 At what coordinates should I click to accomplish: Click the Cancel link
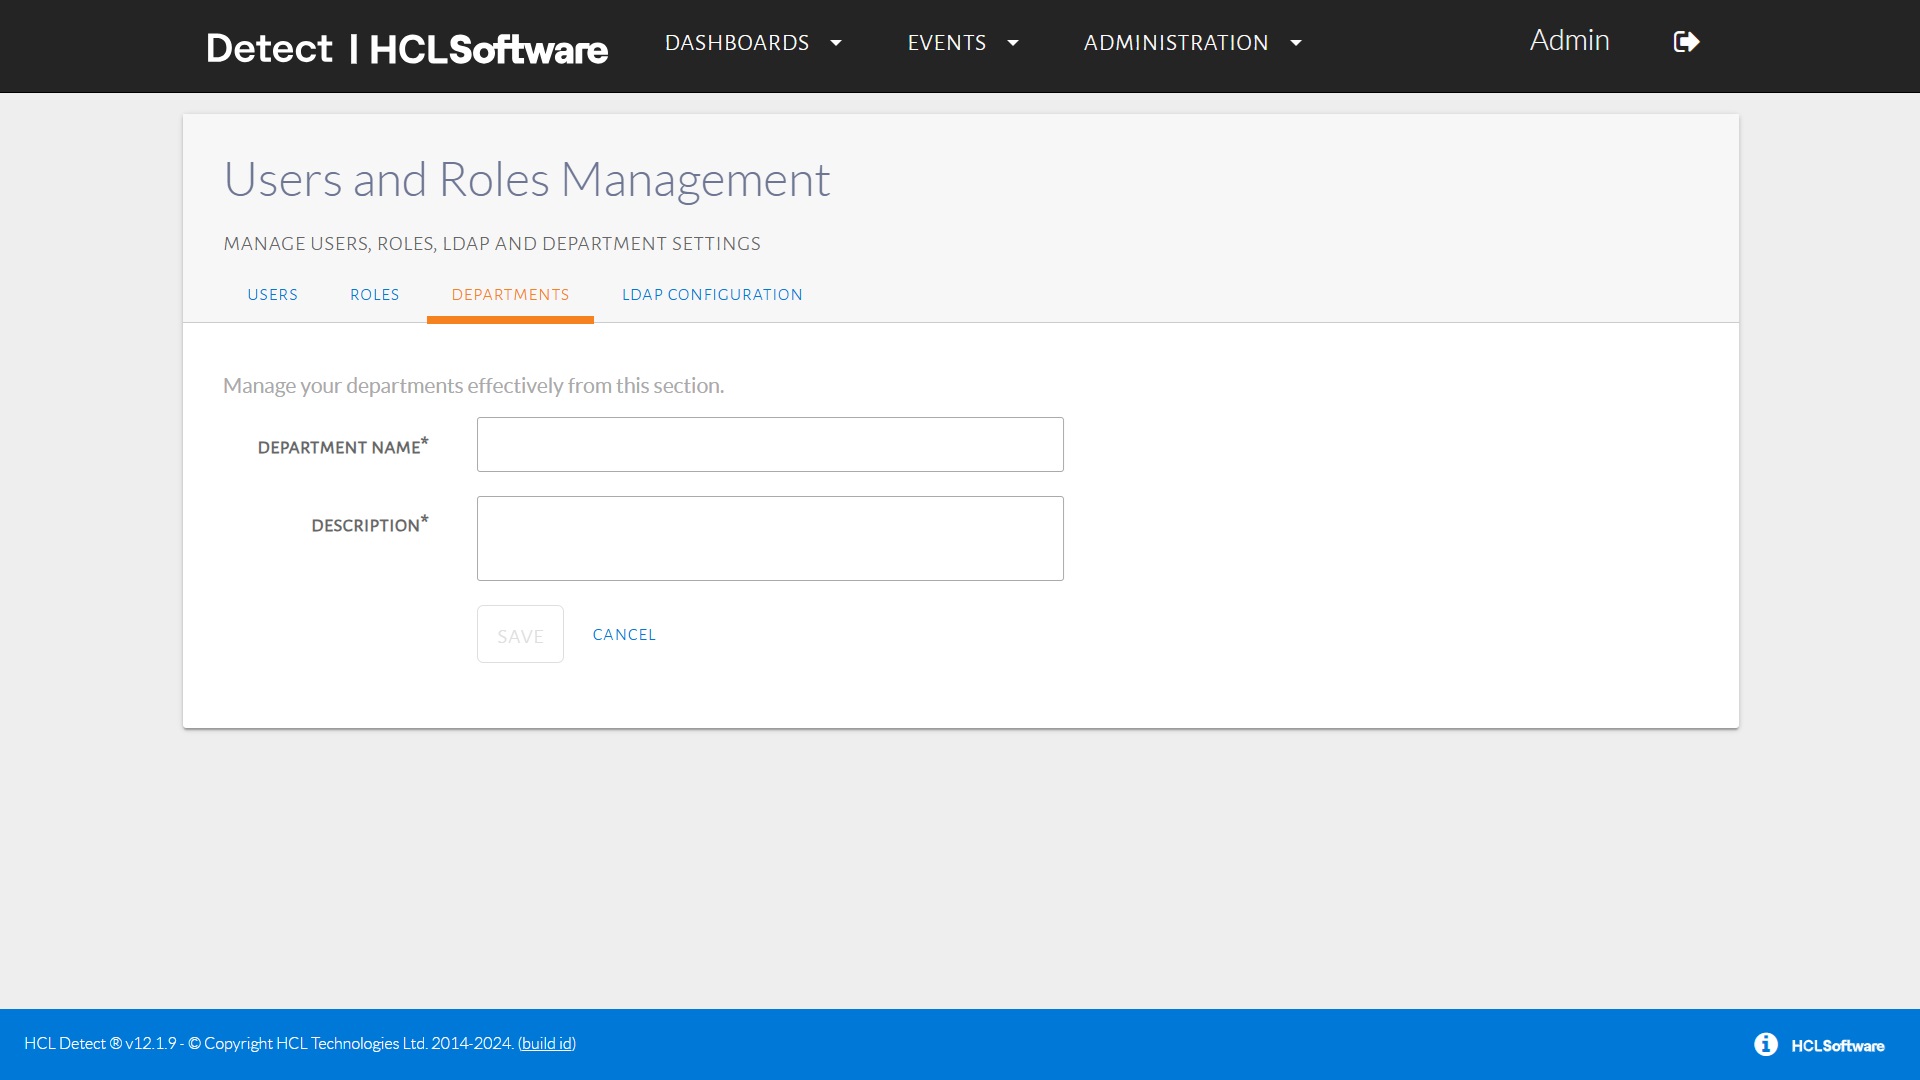click(624, 635)
